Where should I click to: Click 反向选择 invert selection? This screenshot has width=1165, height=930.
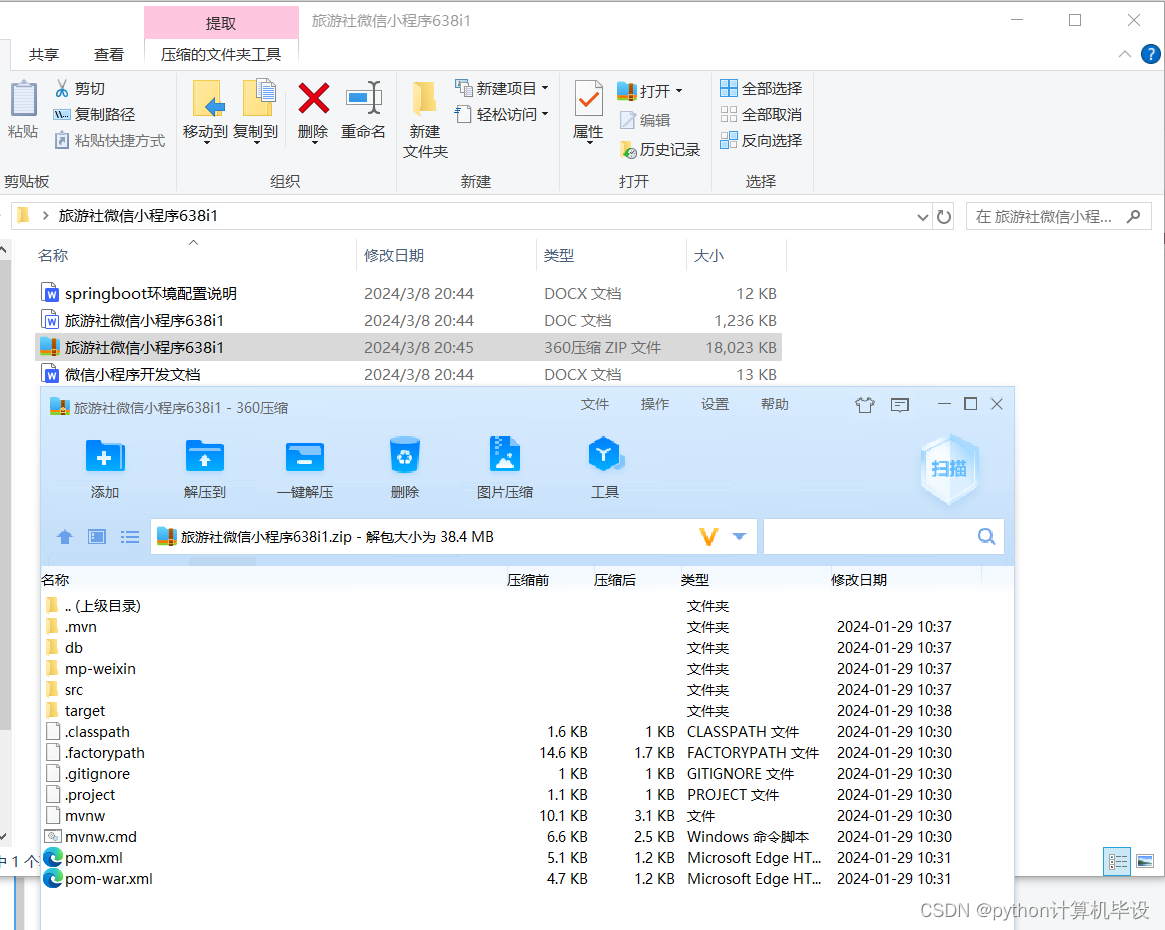[761, 140]
